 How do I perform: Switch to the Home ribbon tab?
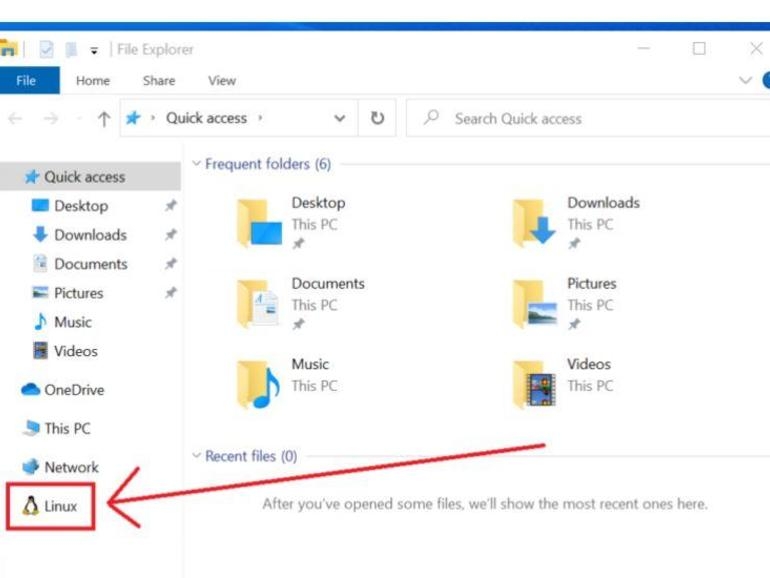coord(93,81)
